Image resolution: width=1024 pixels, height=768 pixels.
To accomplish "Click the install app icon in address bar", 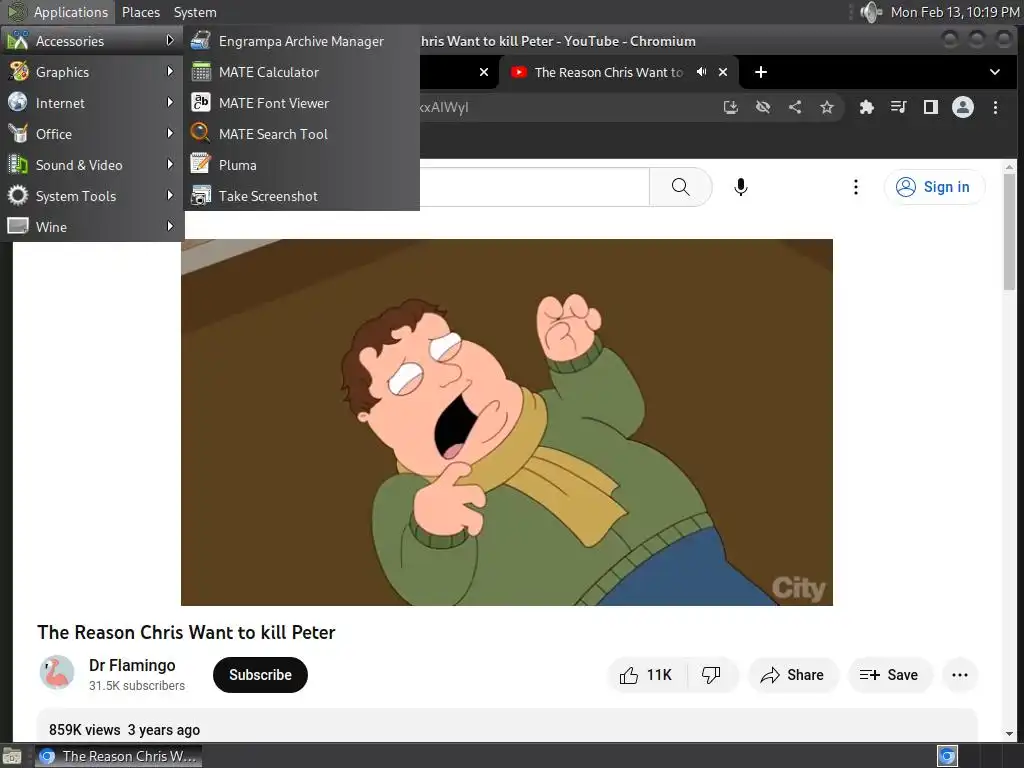I will pos(731,107).
